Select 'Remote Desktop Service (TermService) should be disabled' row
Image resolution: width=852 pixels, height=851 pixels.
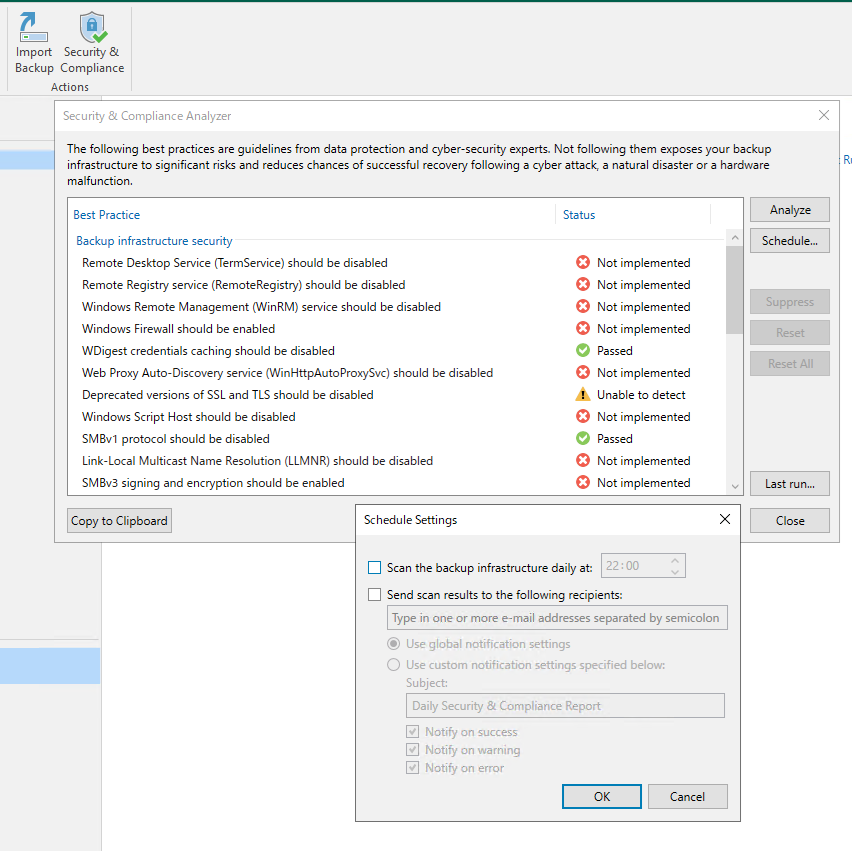tap(397, 262)
